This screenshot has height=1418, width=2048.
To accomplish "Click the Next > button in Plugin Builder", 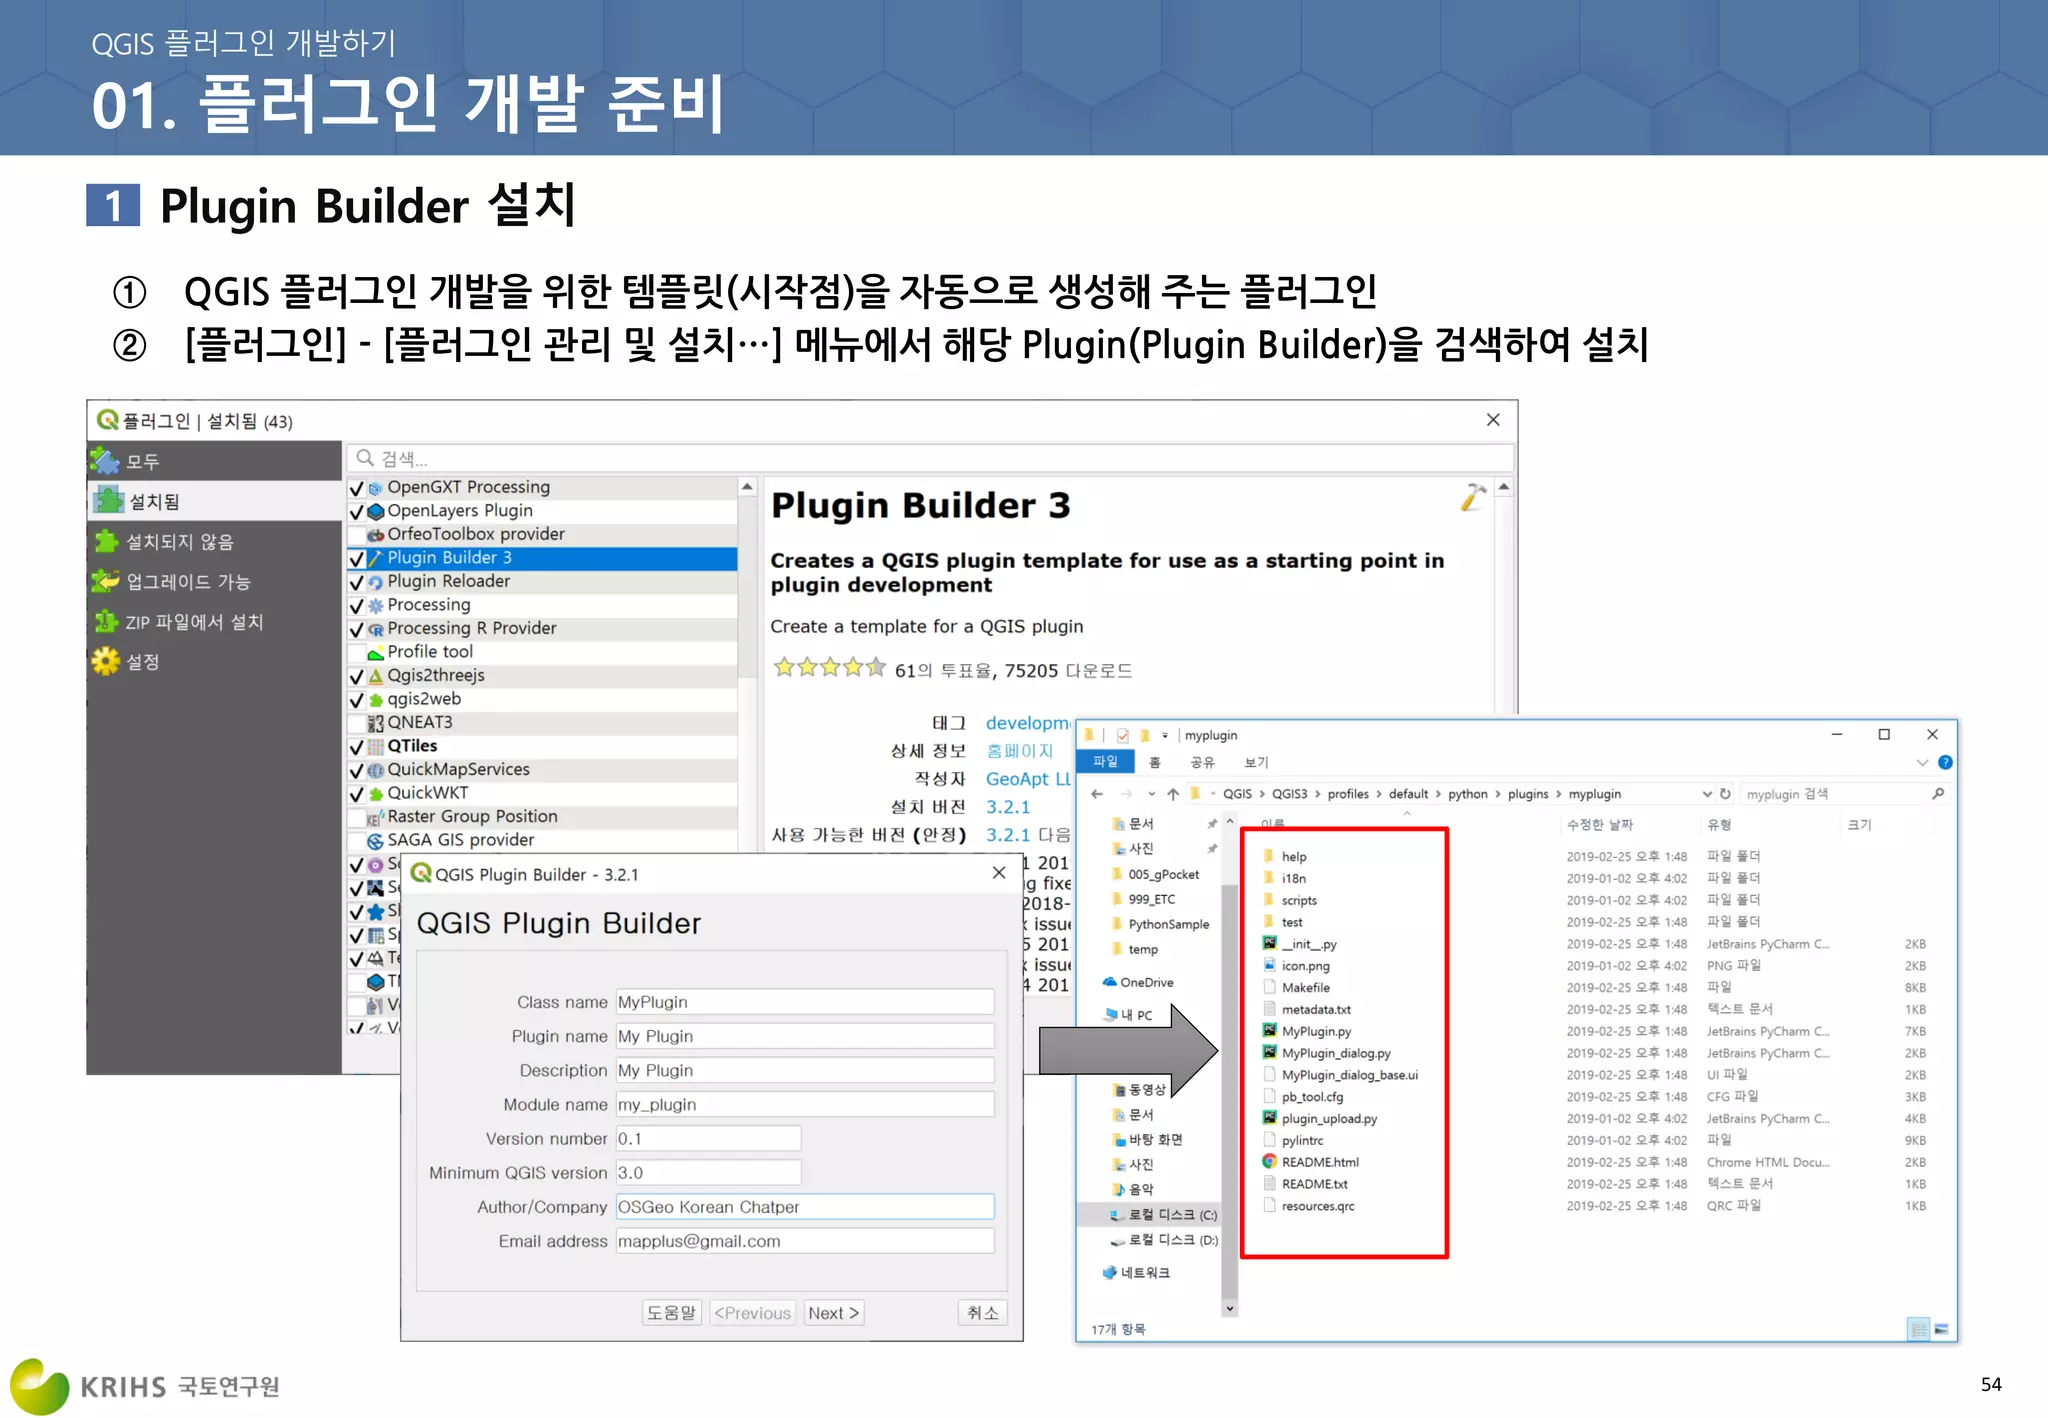I will (x=834, y=1313).
